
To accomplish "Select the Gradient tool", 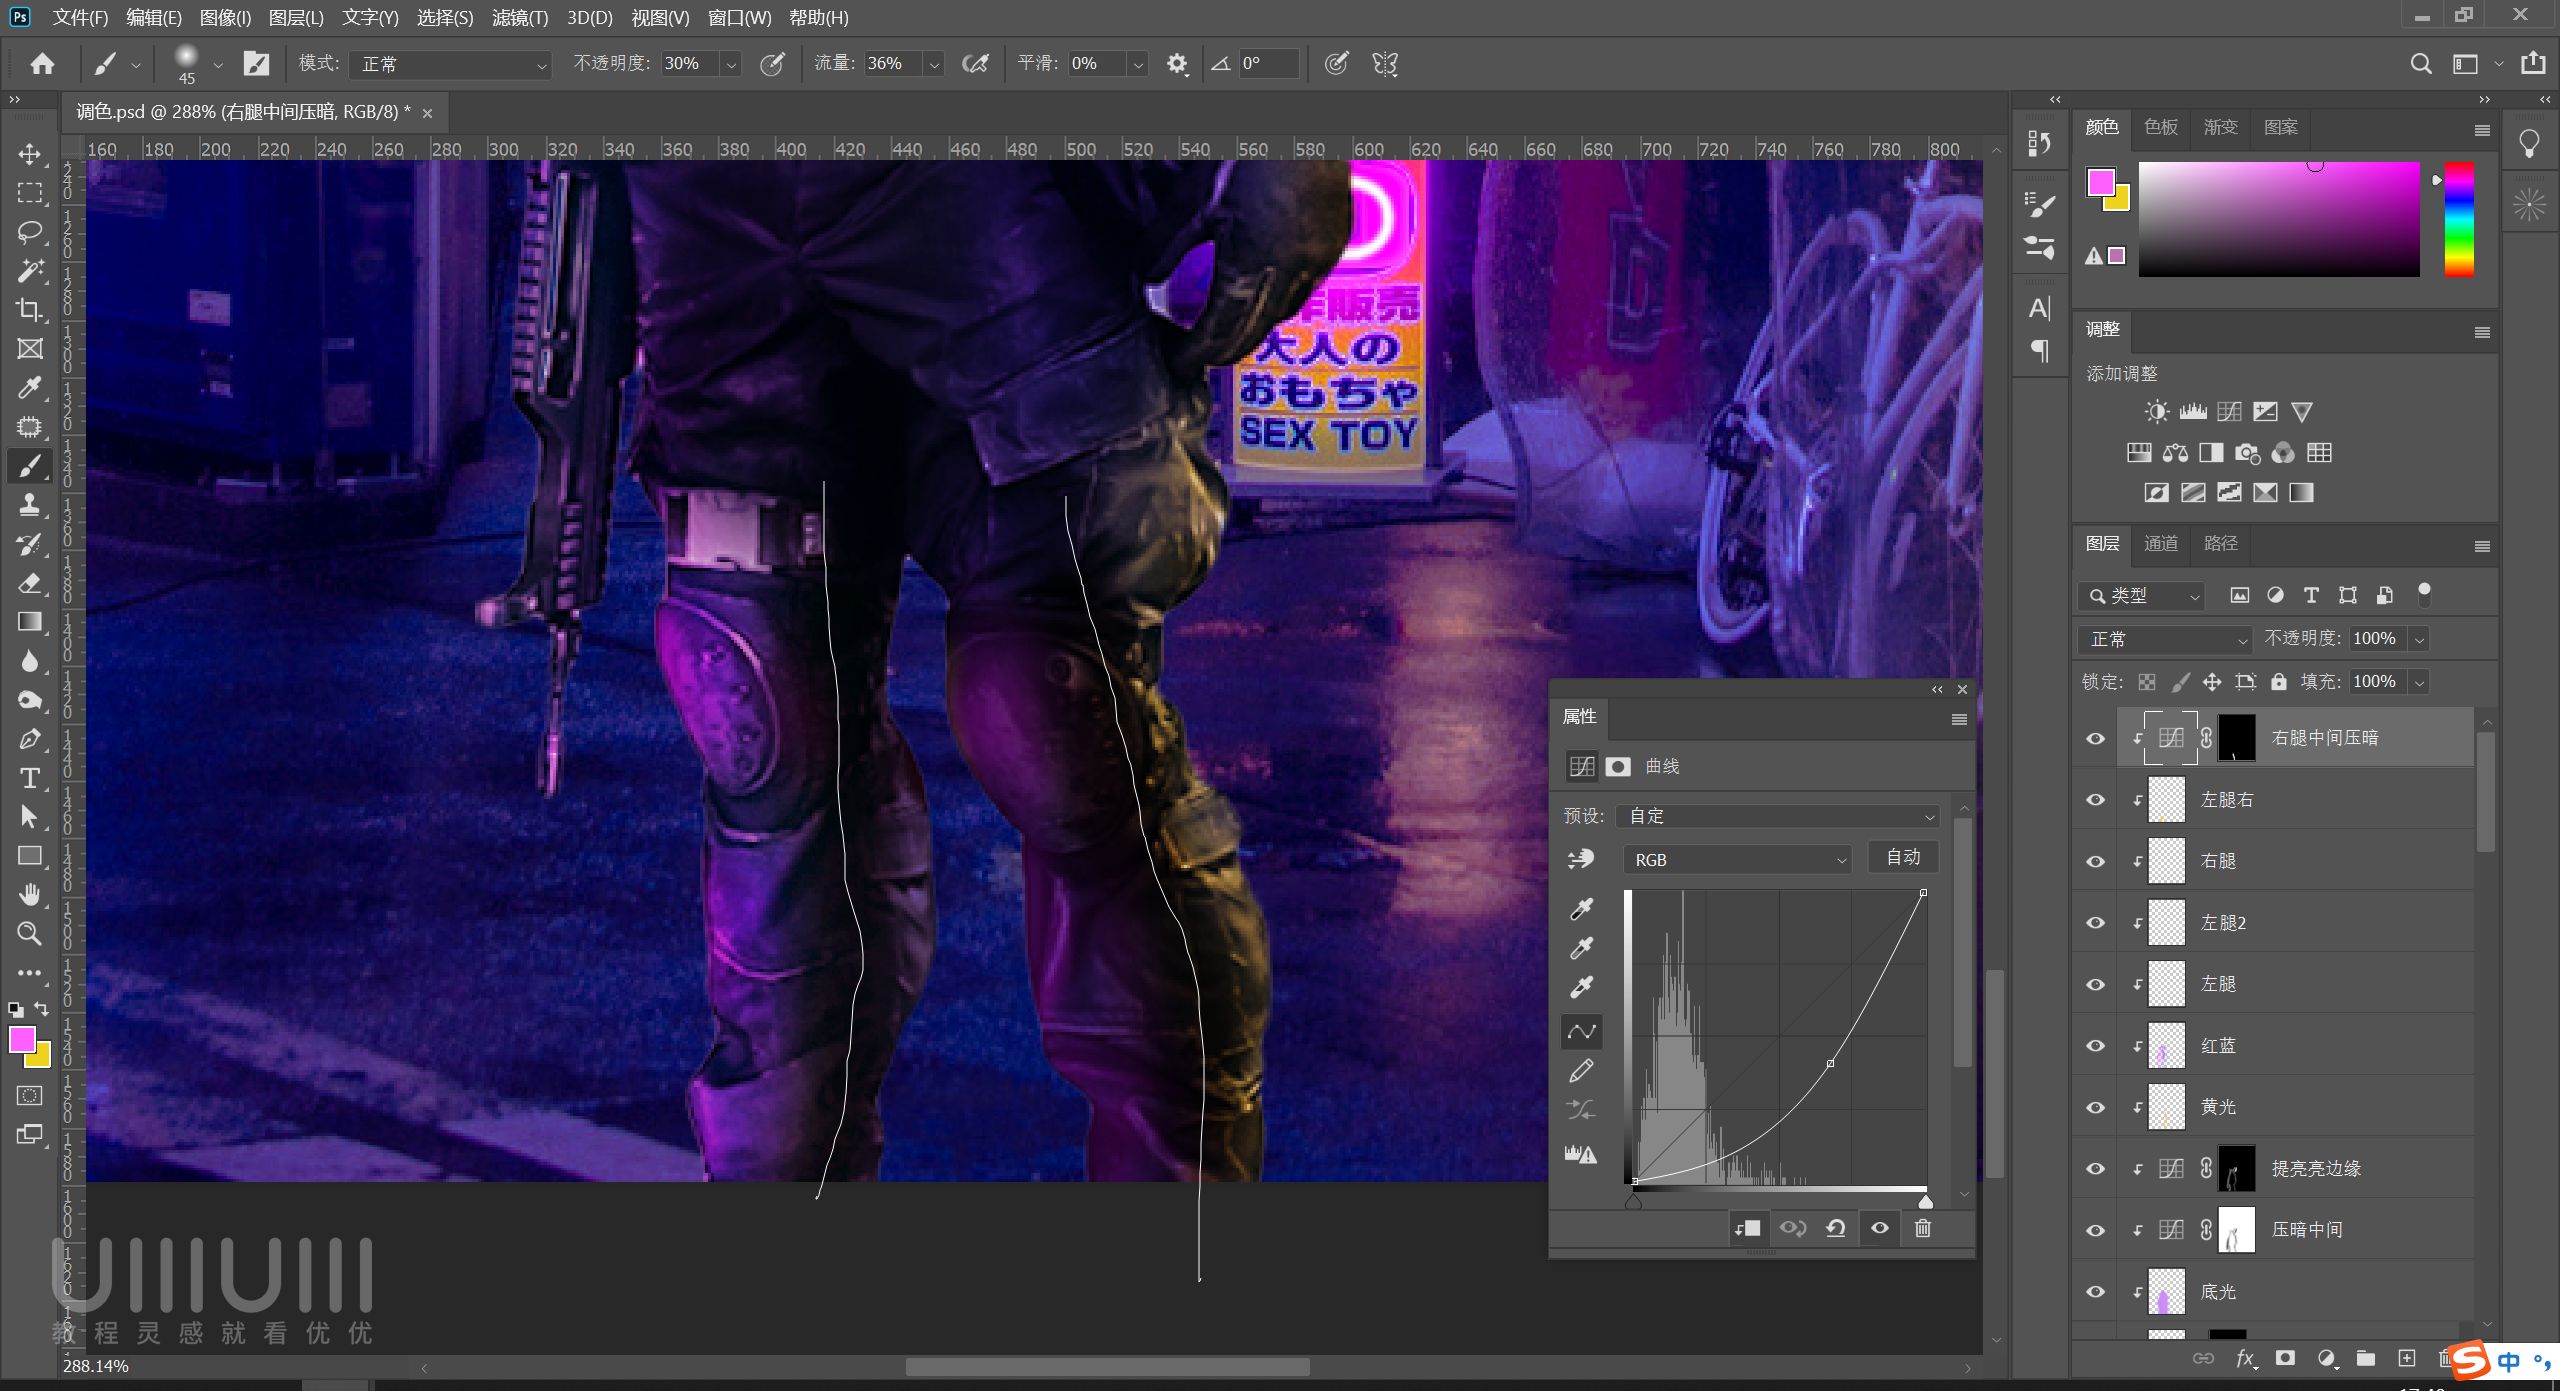I will (30, 622).
